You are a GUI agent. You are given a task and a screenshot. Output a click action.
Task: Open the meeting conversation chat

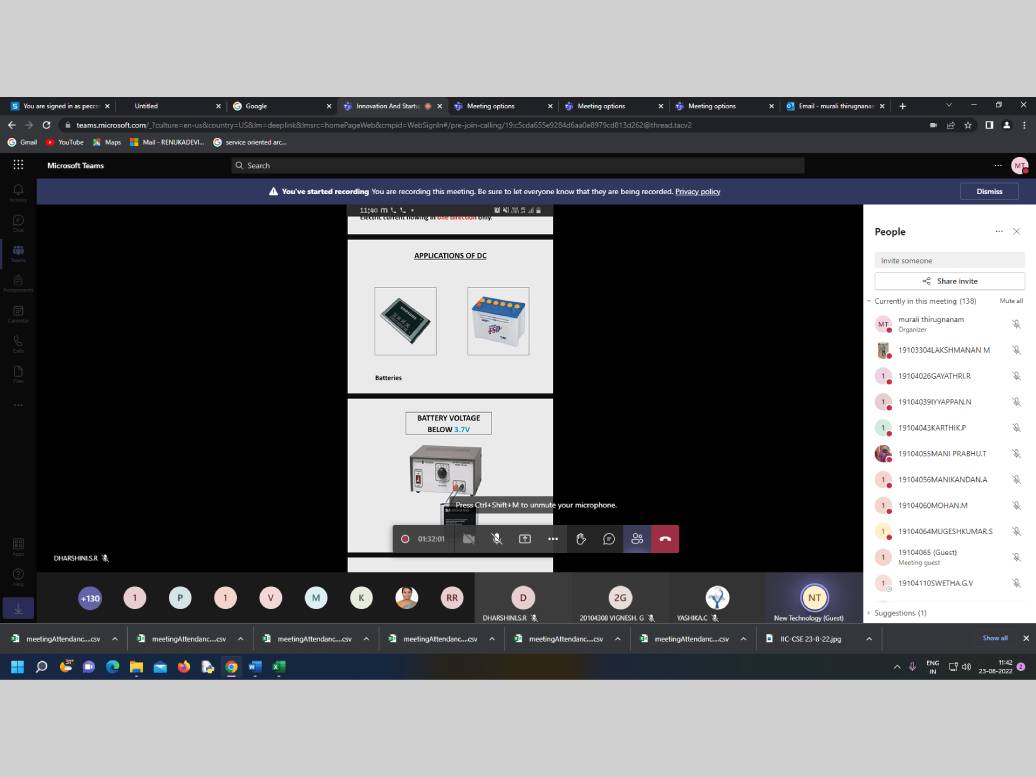609,539
